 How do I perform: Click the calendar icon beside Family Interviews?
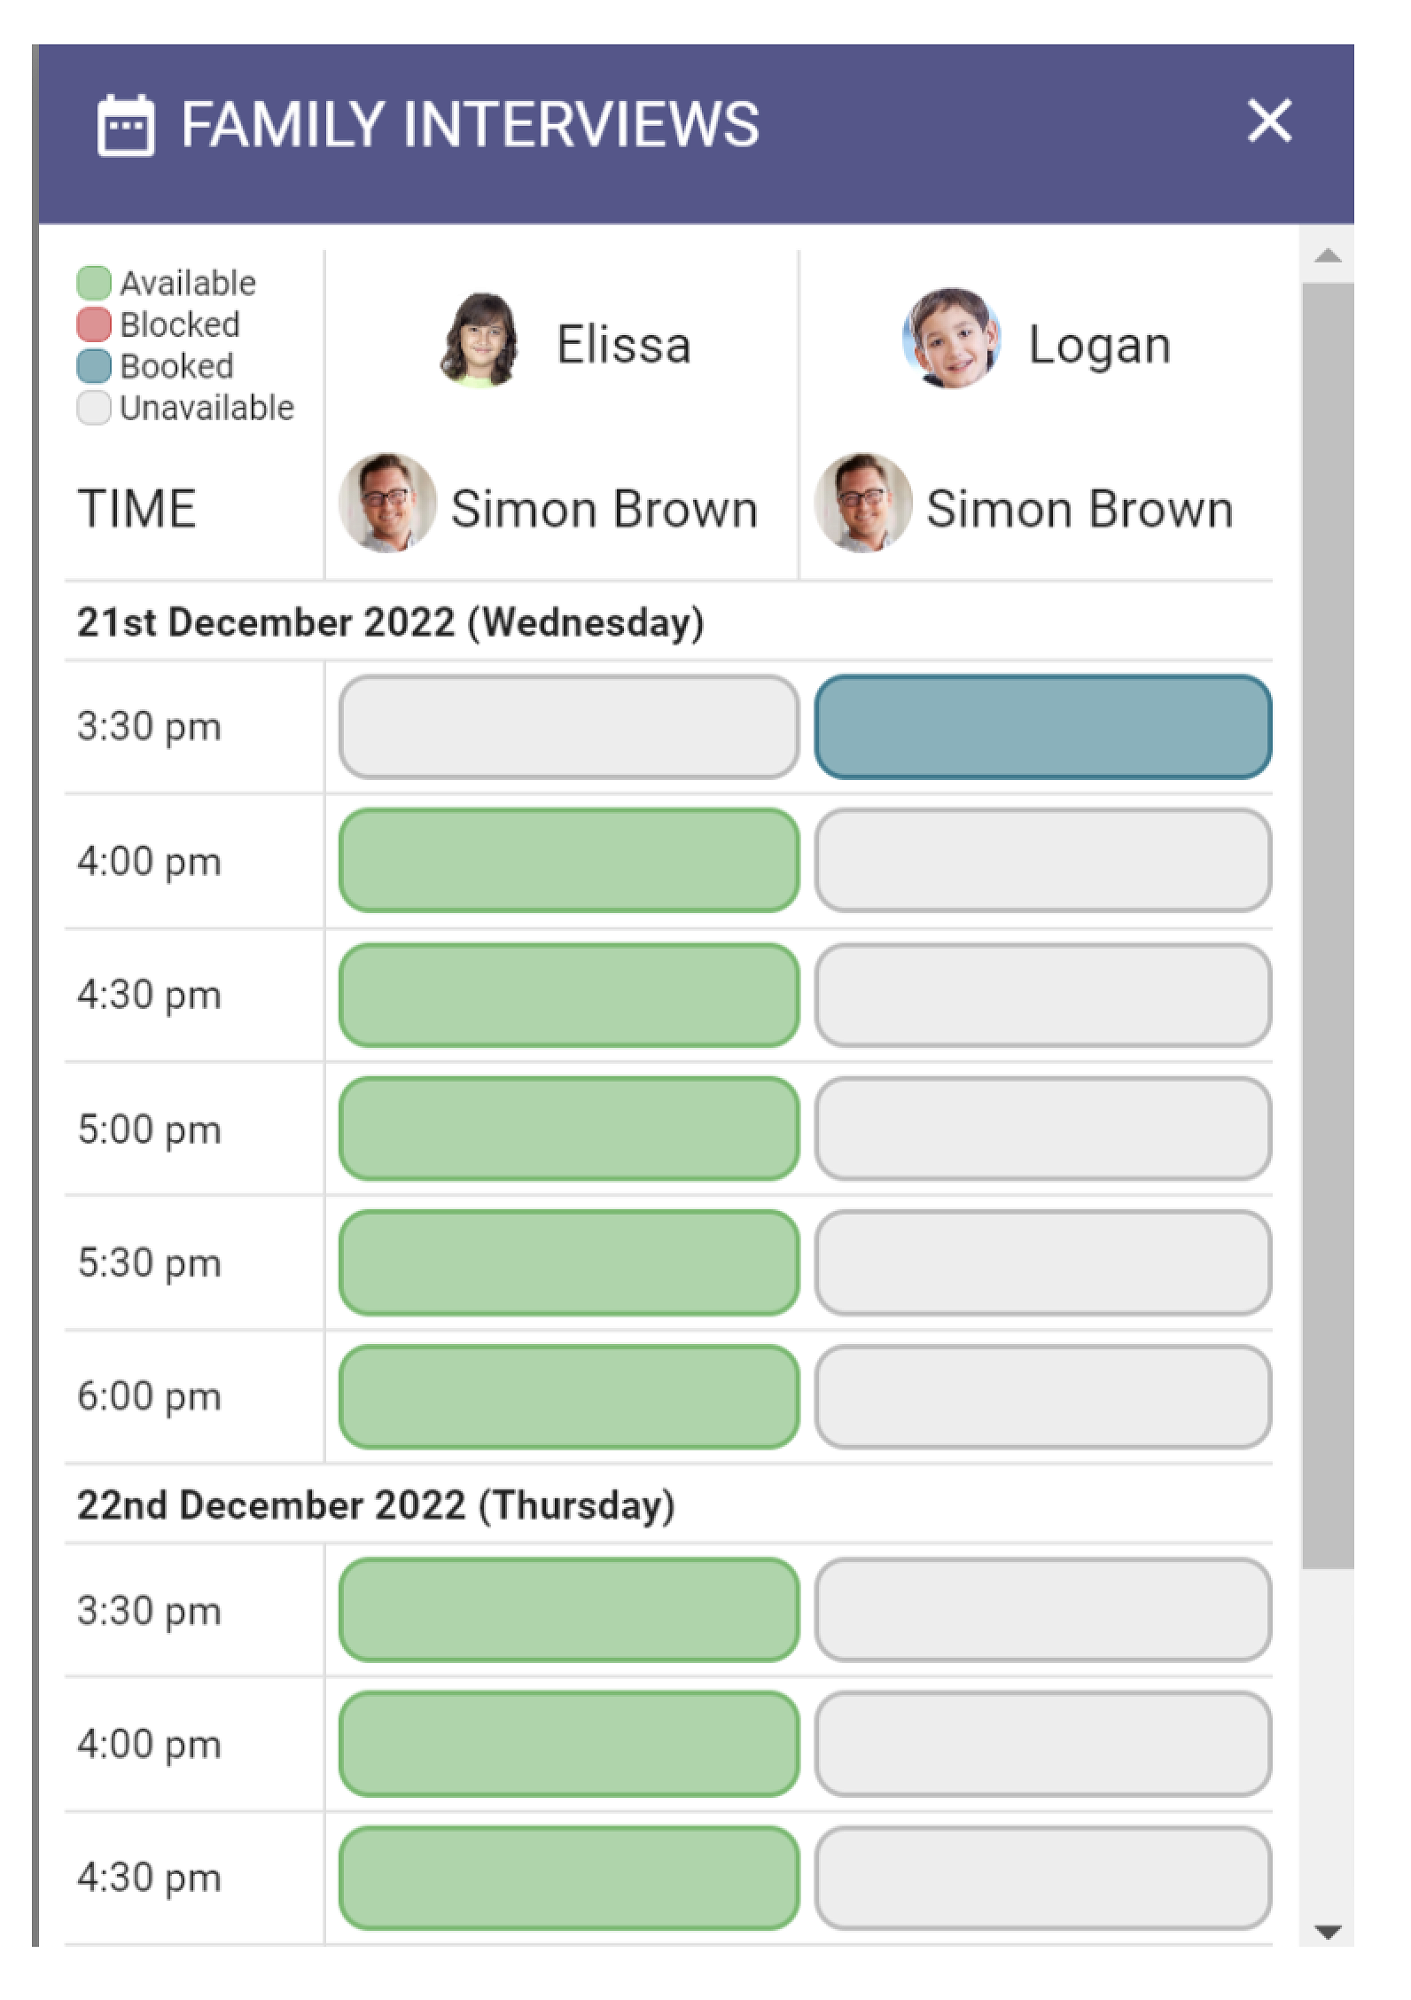pyautogui.click(x=126, y=126)
